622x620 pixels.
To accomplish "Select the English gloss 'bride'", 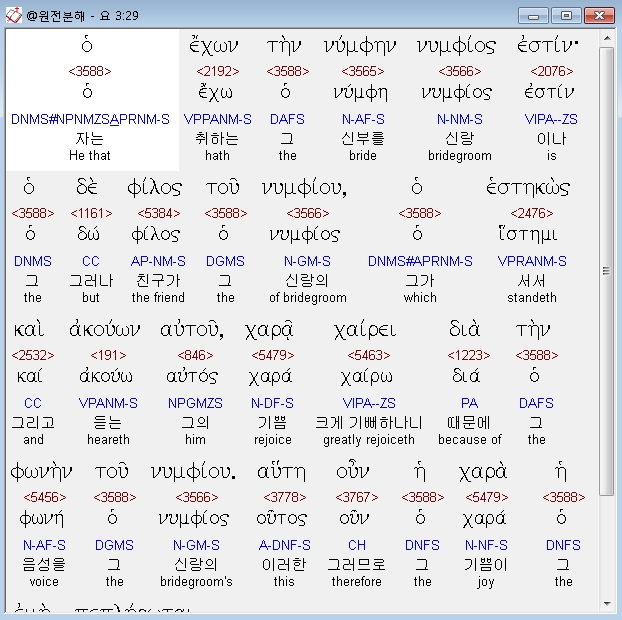I will (x=363, y=155).
